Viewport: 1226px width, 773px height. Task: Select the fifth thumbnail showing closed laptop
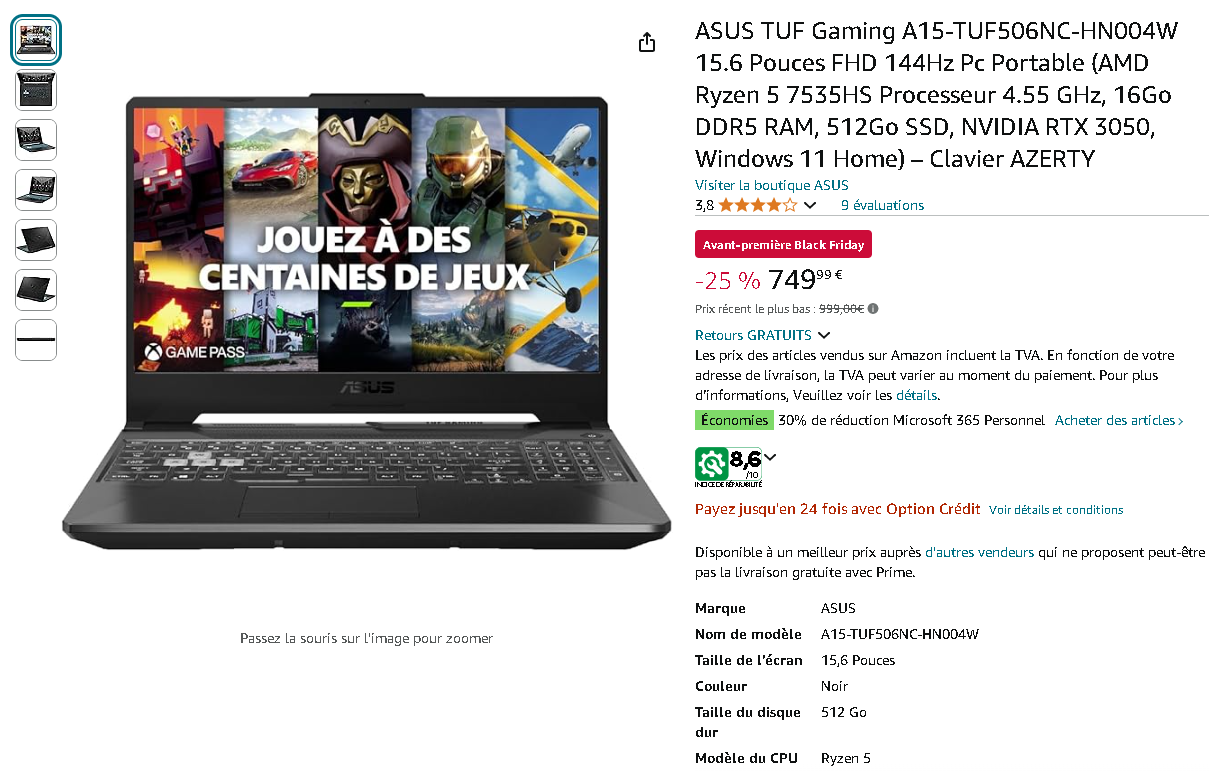click(x=36, y=240)
